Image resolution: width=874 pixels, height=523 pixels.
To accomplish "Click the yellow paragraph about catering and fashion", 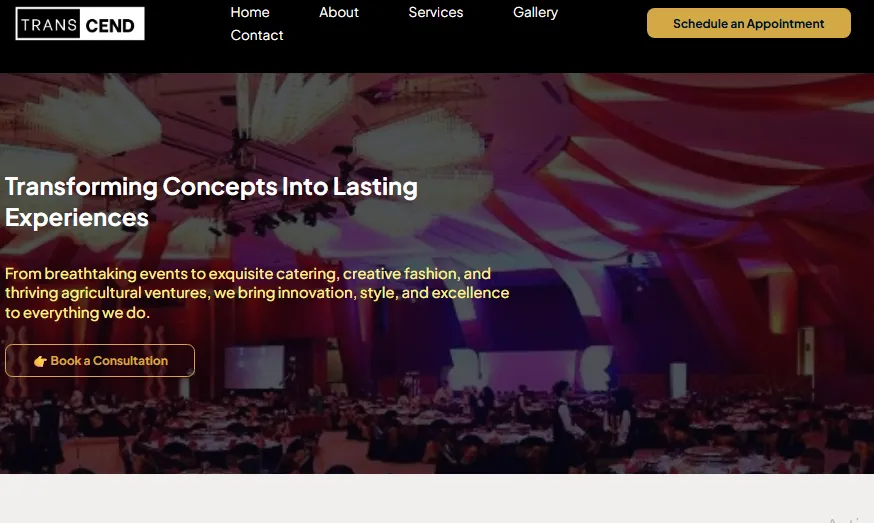I will [x=257, y=293].
